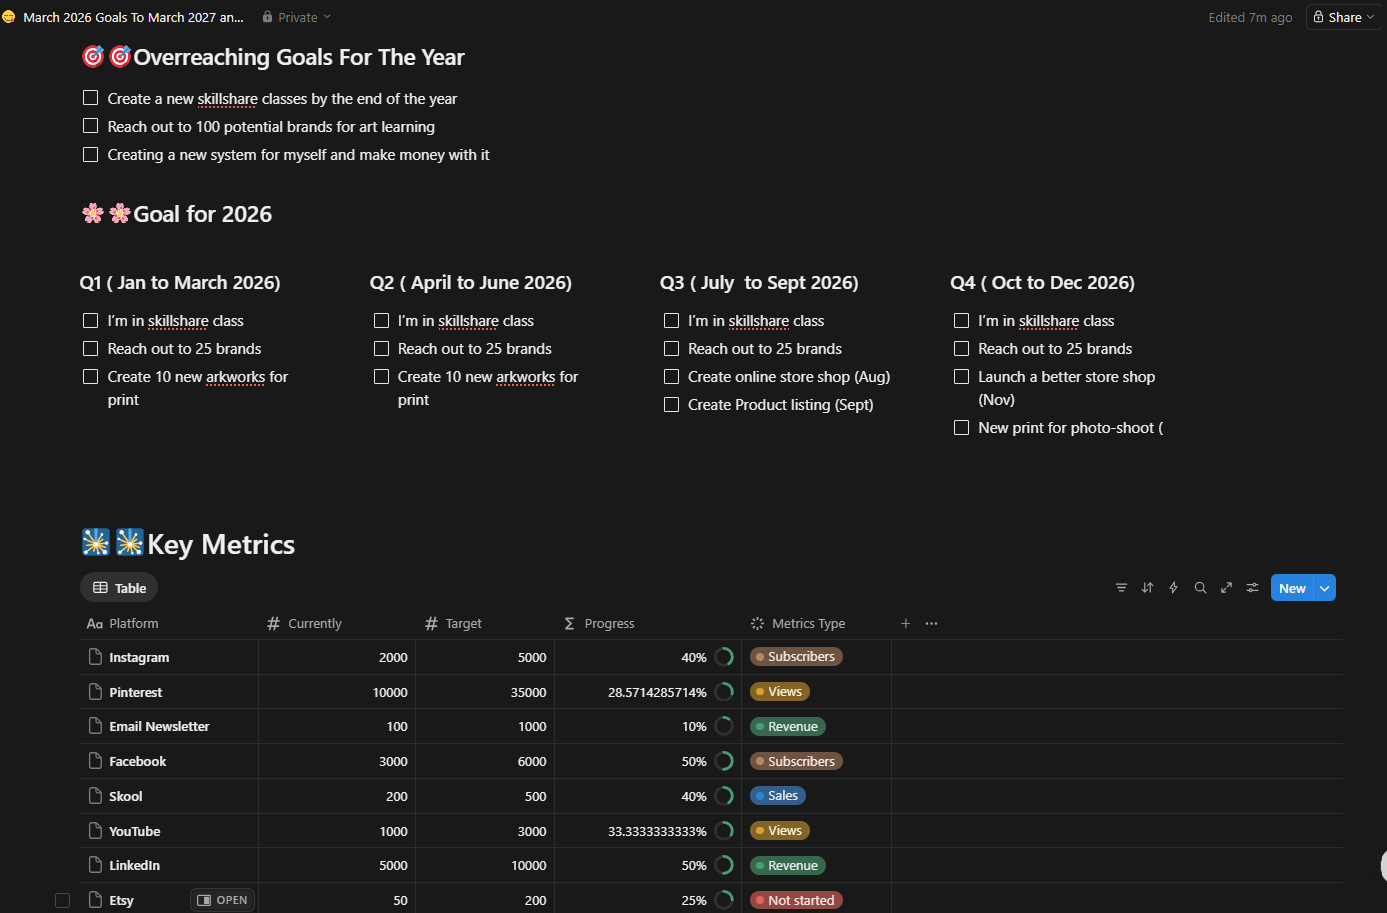
Task: Click the Instagram row page icon
Action: pos(95,657)
